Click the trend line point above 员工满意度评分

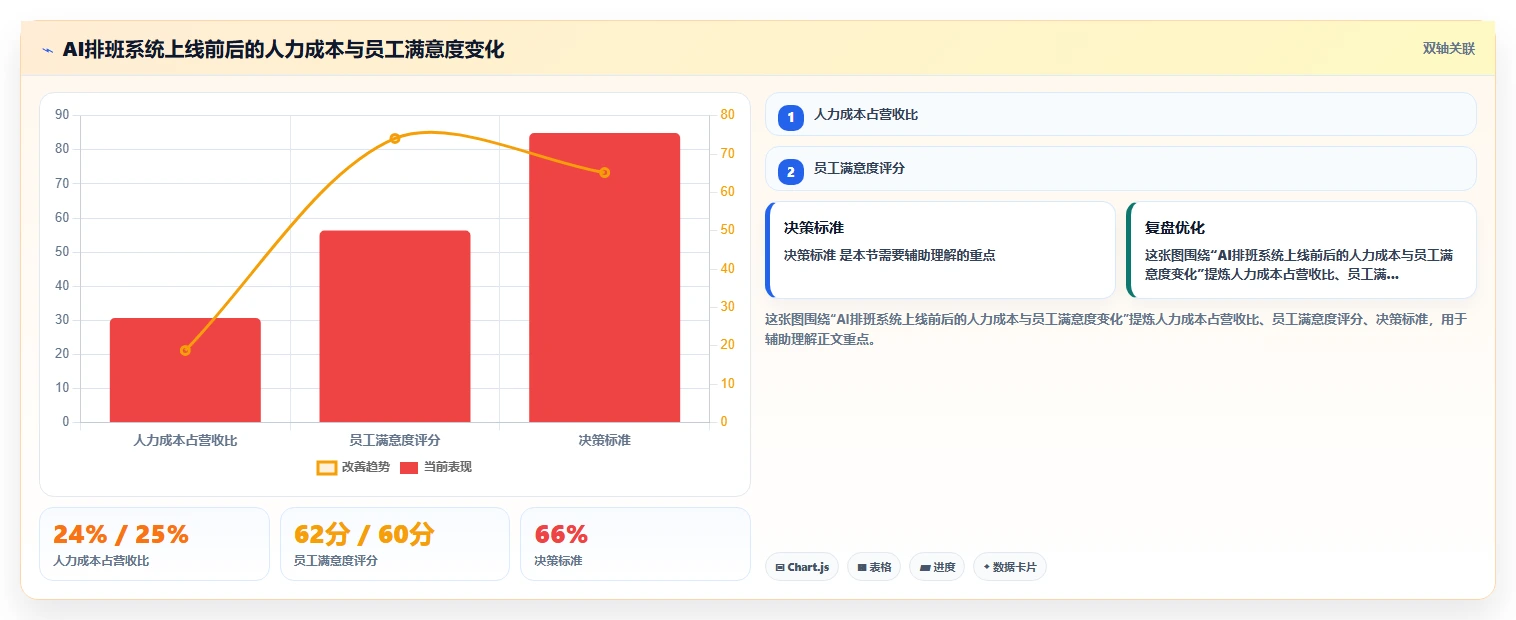point(395,138)
